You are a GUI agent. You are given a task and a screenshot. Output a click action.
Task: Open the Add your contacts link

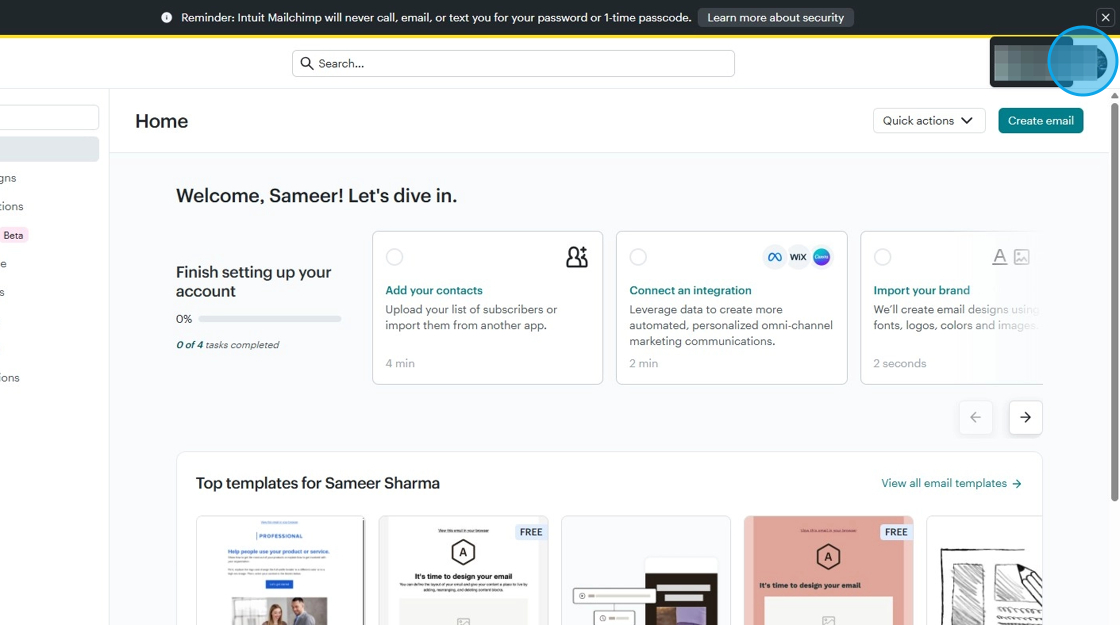tap(434, 290)
